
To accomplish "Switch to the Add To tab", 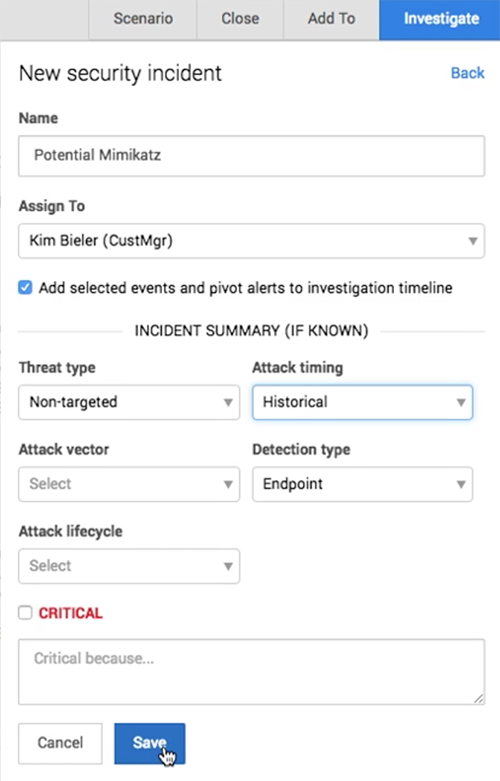I will tap(331, 19).
